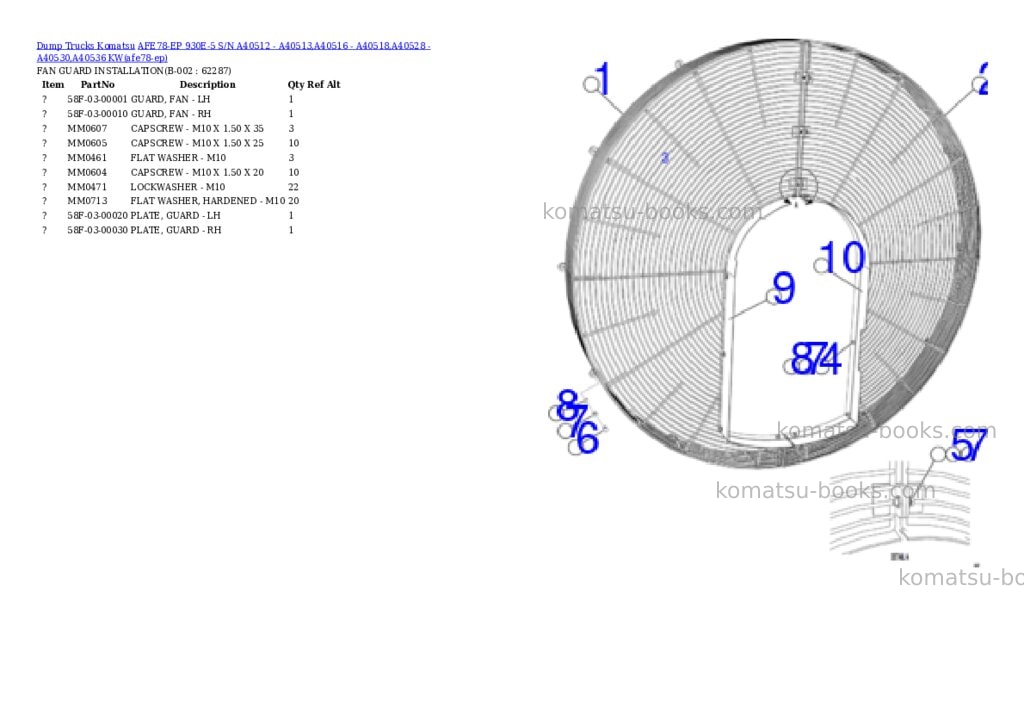This screenshot has height=725, width=1024.
Task: Select the "FAN GUARD INSTALLATION(B-002 : 62287)" title
Action: pos(134,71)
